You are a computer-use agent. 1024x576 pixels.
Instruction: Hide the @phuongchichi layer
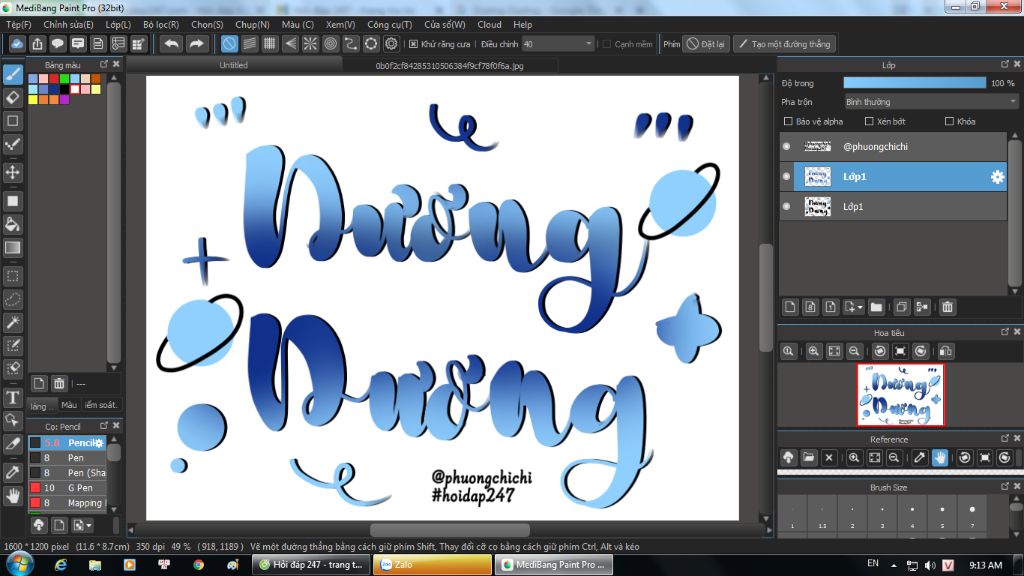(x=787, y=147)
